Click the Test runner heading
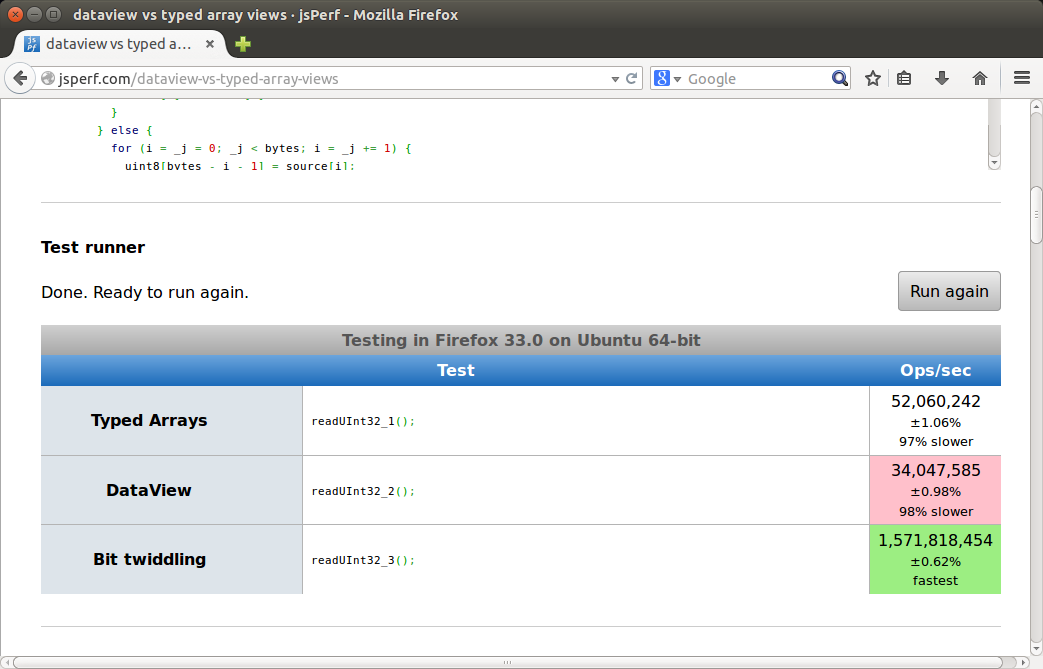 [x=93, y=247]
